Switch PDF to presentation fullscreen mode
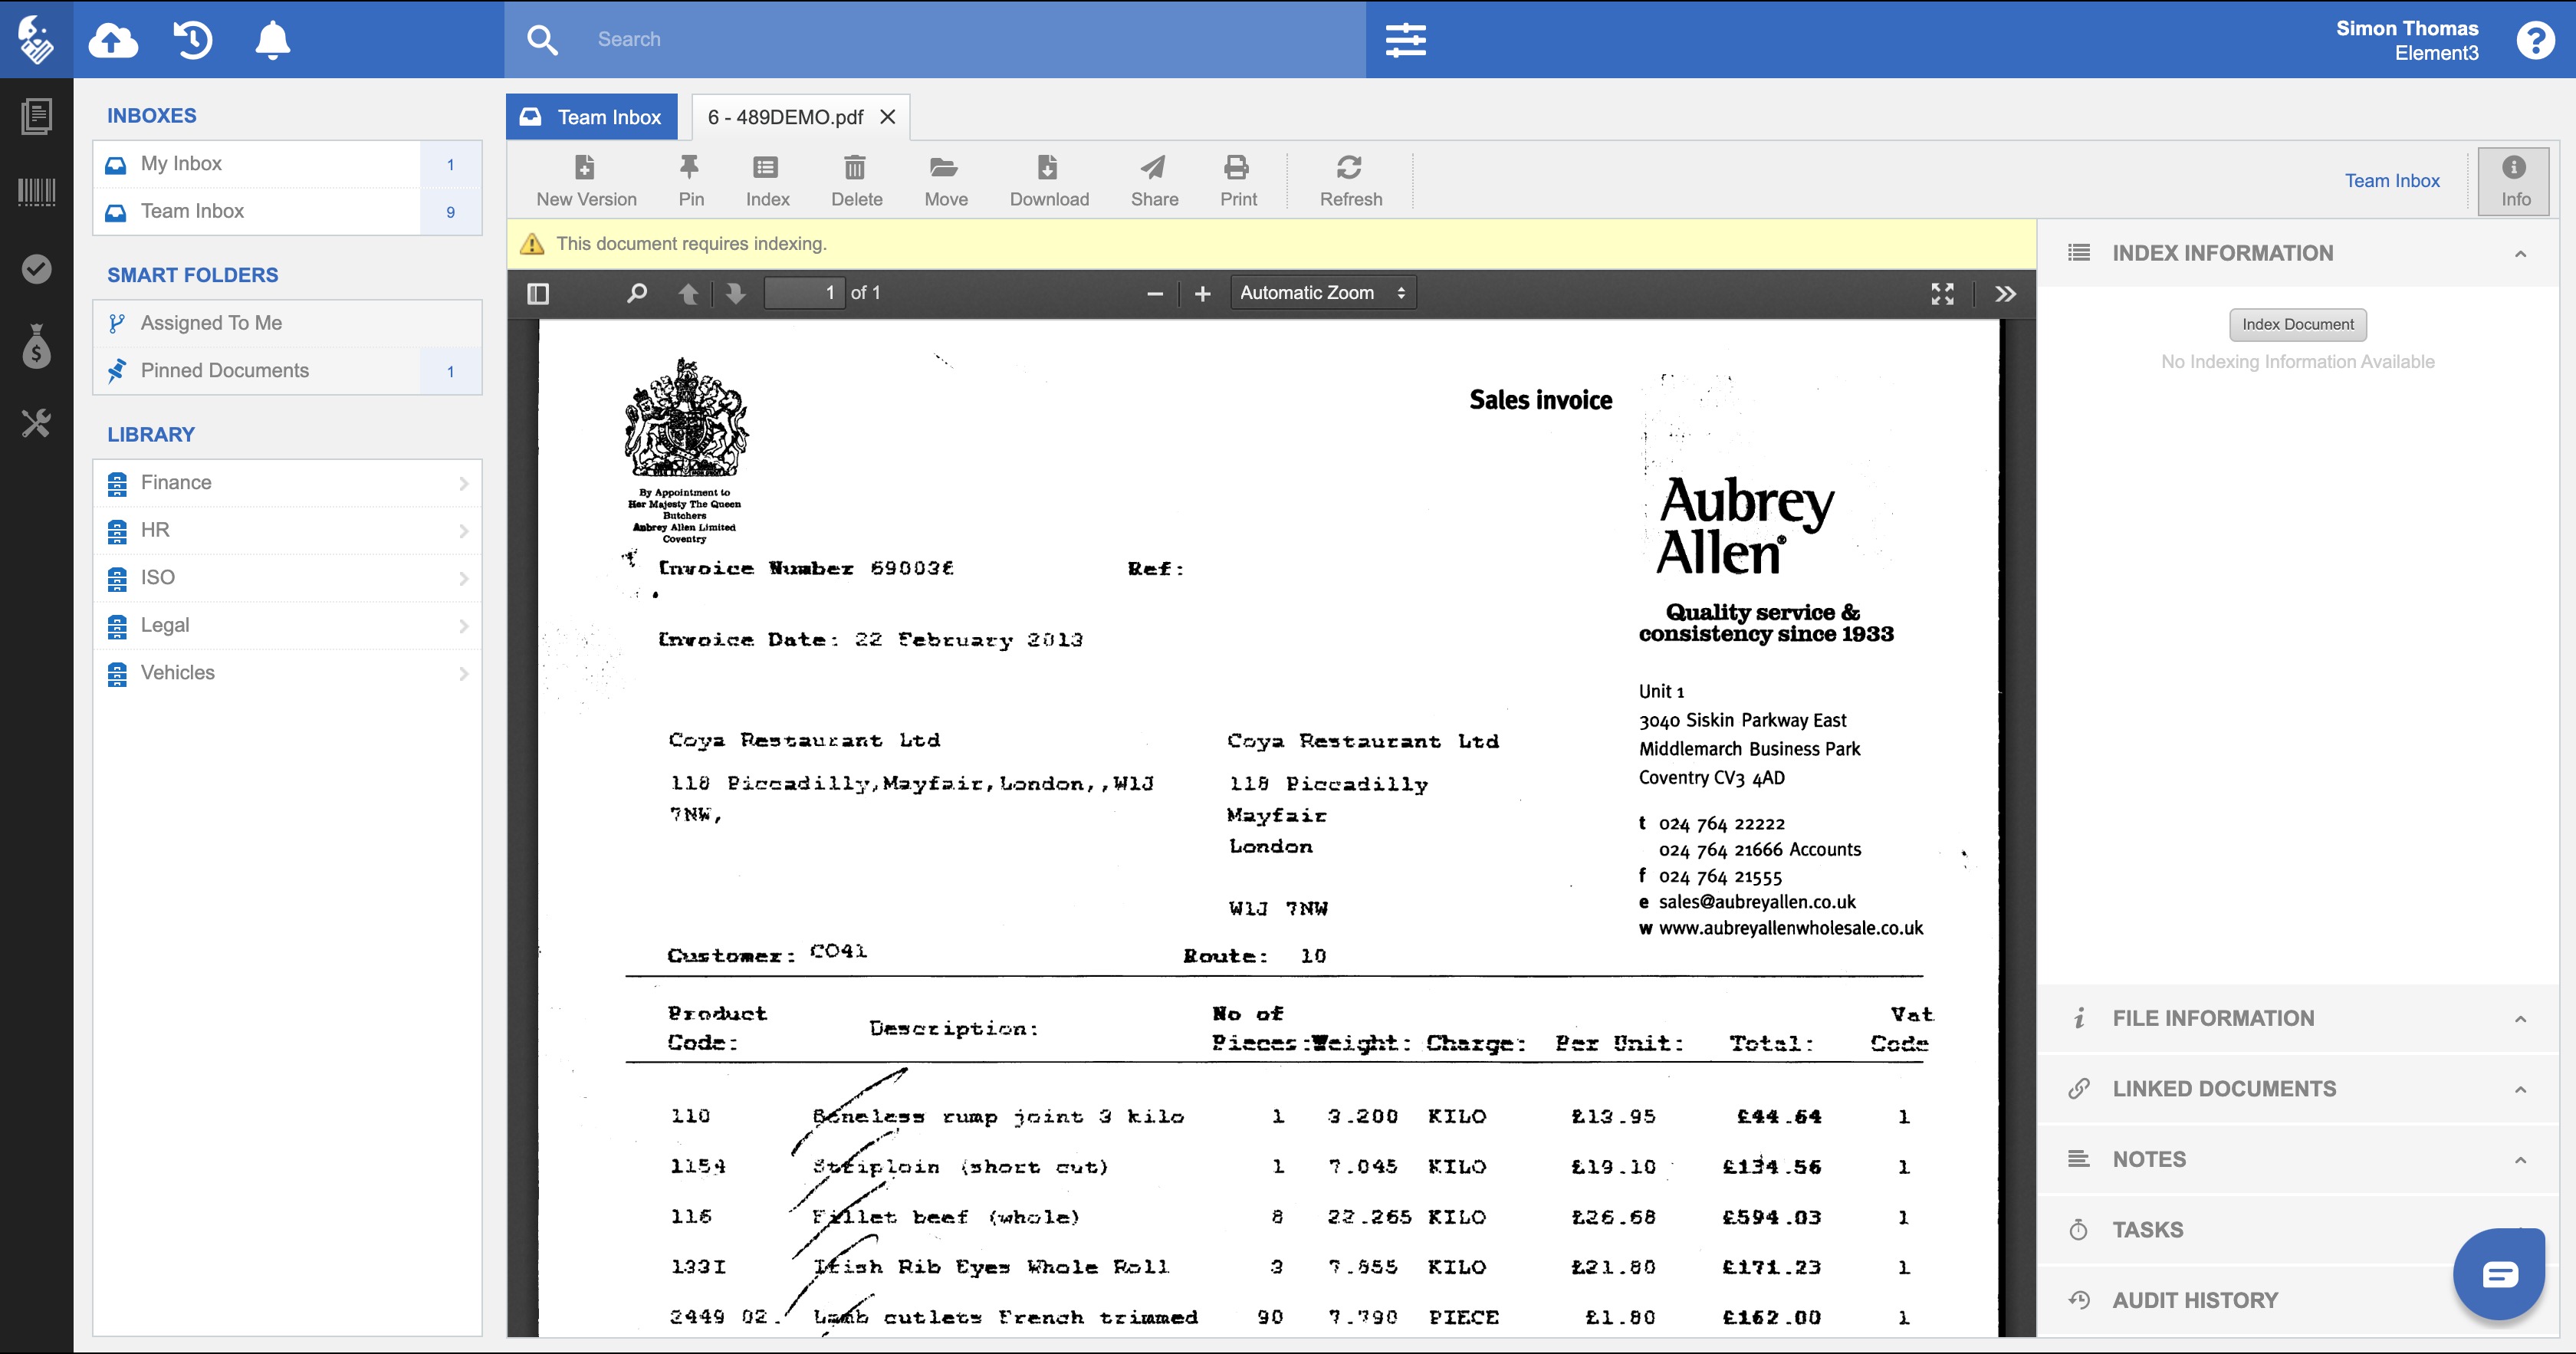 pos(1942,293)
